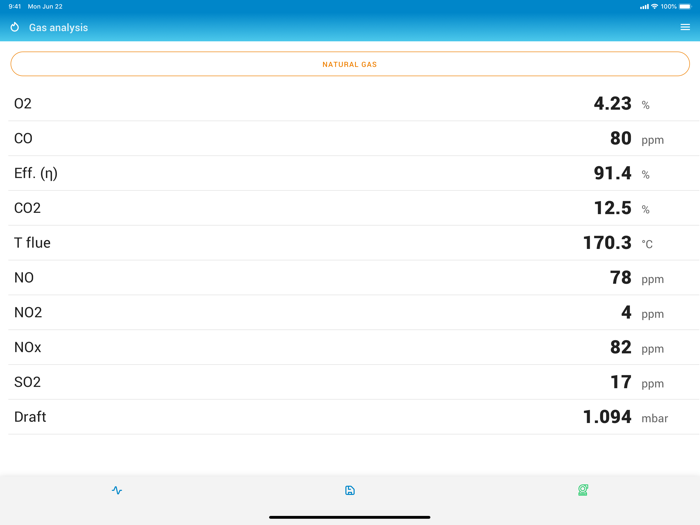Tap the power icon beside Gas analysis
700x525 pixels.
coord(15,27)
